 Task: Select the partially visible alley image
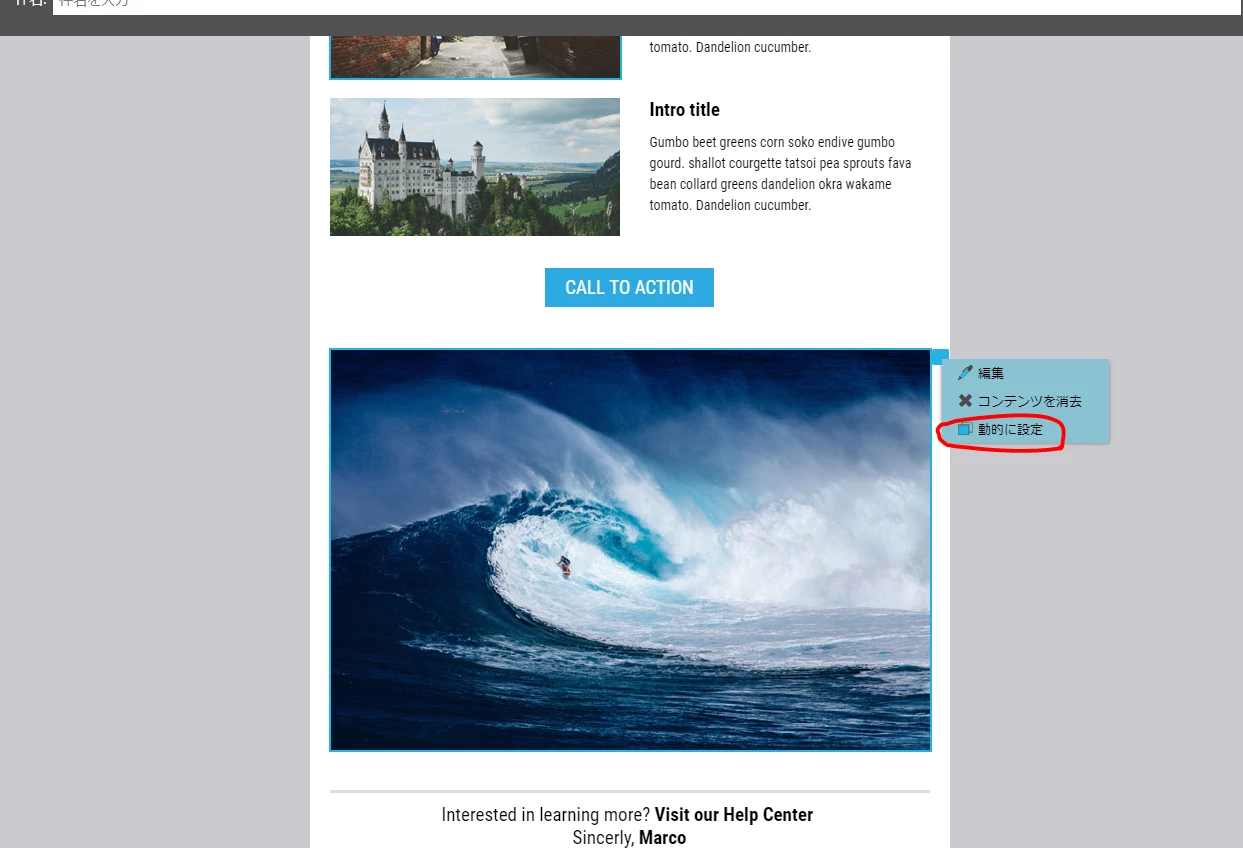coord(475,57)
